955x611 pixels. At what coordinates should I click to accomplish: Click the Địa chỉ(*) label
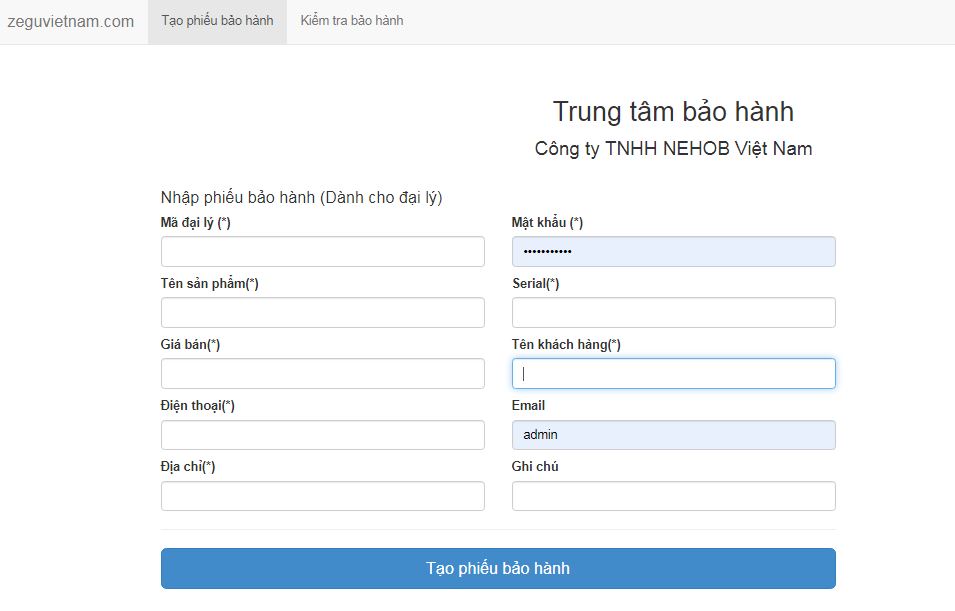pos(188,467)
